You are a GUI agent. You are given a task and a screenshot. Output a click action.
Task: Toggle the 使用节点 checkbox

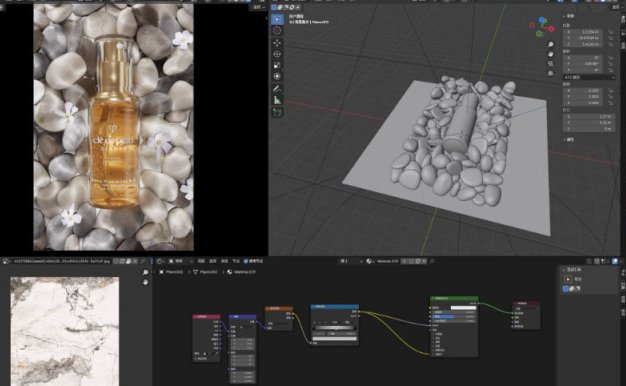click(x=246, y=261)
